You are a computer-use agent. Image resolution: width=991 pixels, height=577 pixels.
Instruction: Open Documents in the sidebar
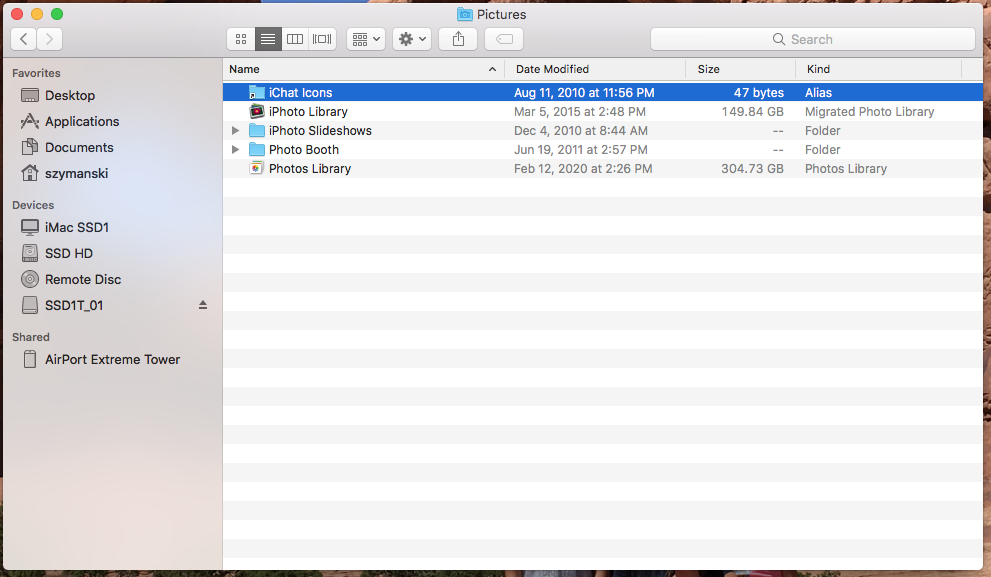click(x=79, y=147)
